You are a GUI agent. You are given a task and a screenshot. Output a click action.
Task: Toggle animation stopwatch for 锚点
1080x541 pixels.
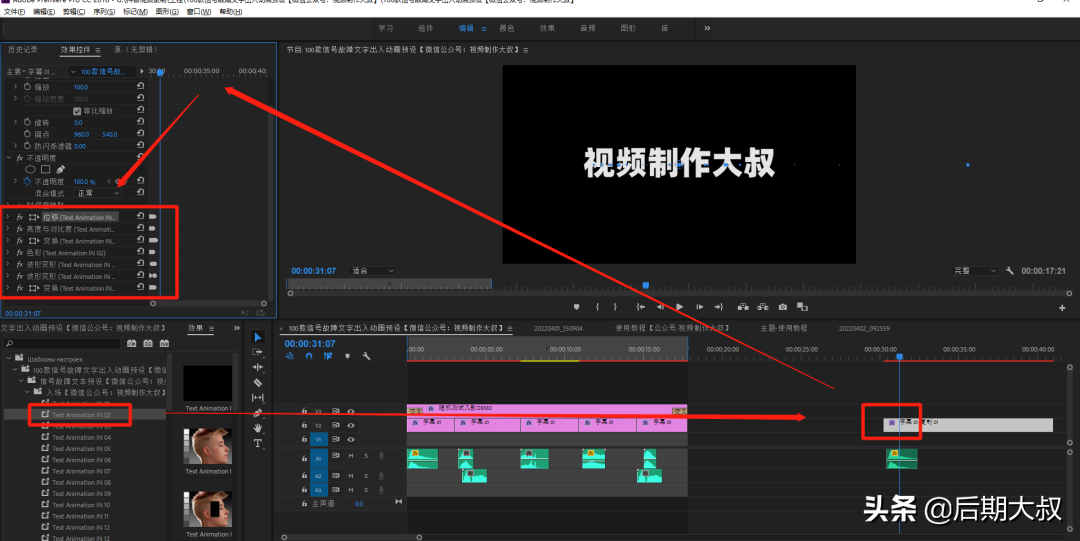tap(28, 134)
